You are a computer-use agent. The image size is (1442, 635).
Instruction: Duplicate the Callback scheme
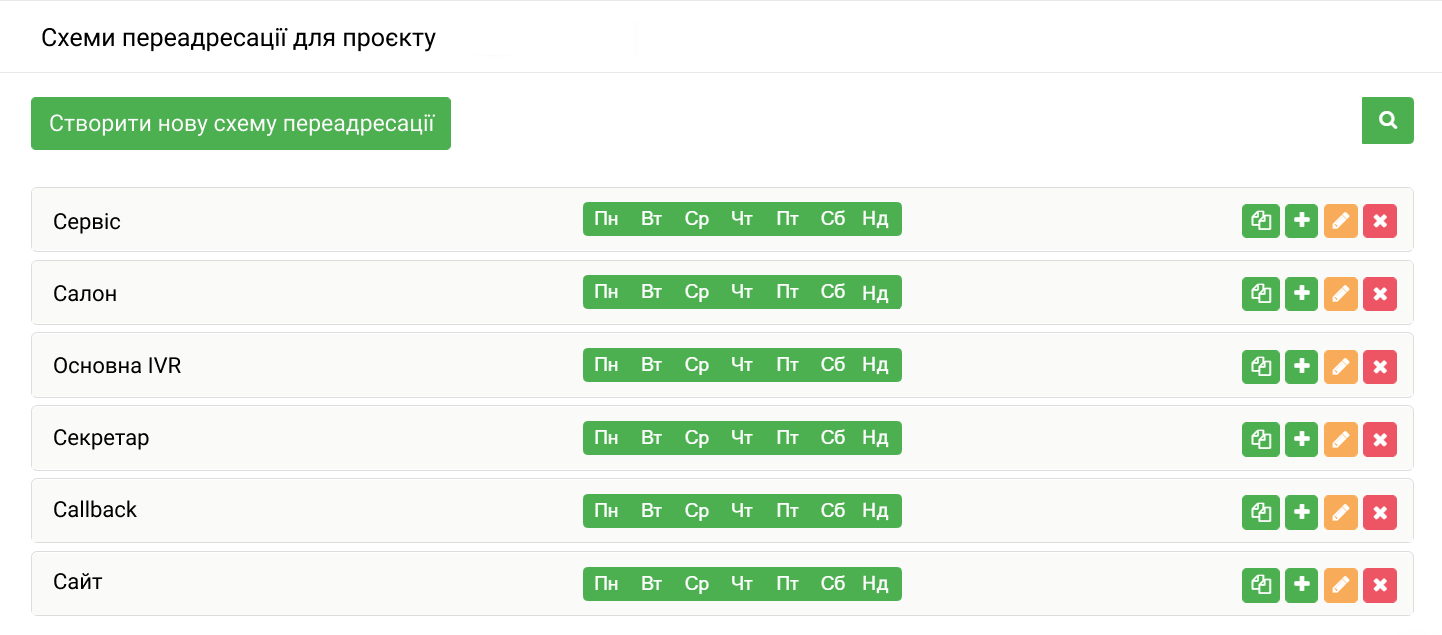pyautogui.click(x=1261, y=512)
